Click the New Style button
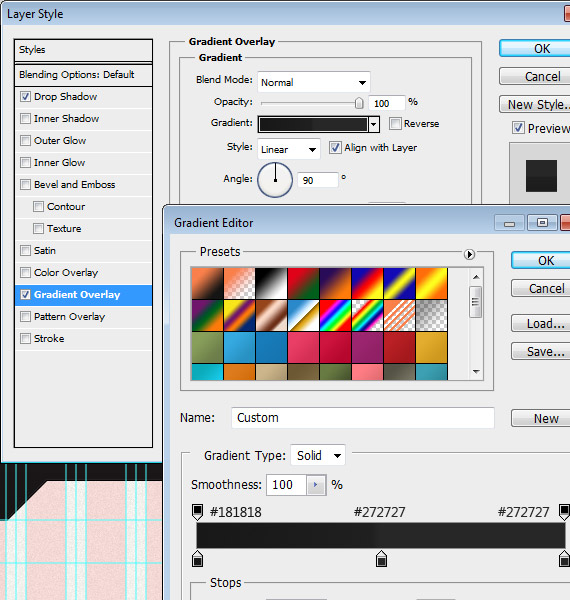 (535, 104)
